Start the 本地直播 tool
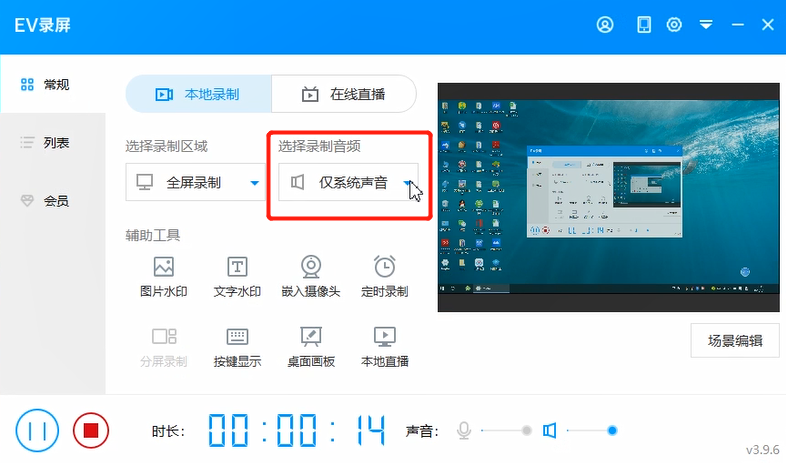This screenshot has width=786, height=463. [x=384, y=347]
